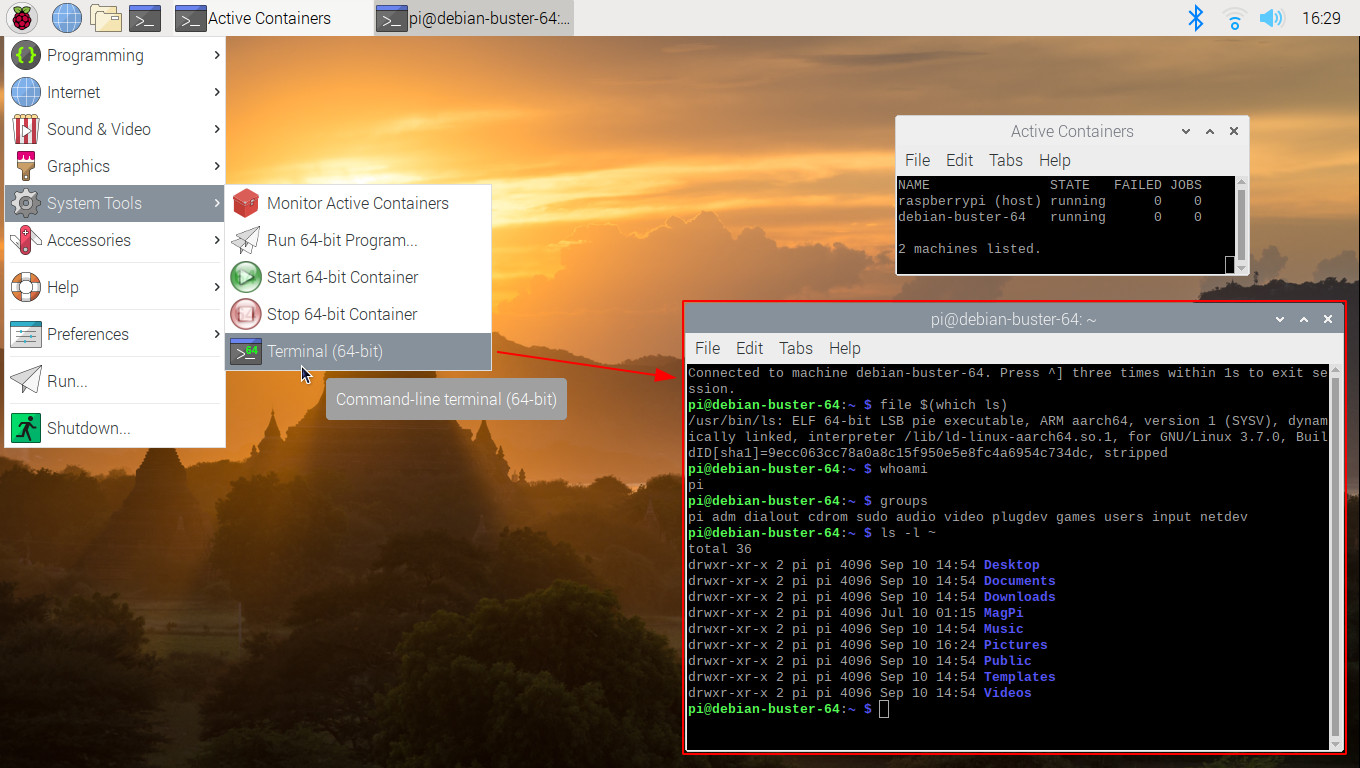This screenshot has height=768, width=1360.
Task: Open Wi-Fi network tray icon
Action: (1234, 17)
